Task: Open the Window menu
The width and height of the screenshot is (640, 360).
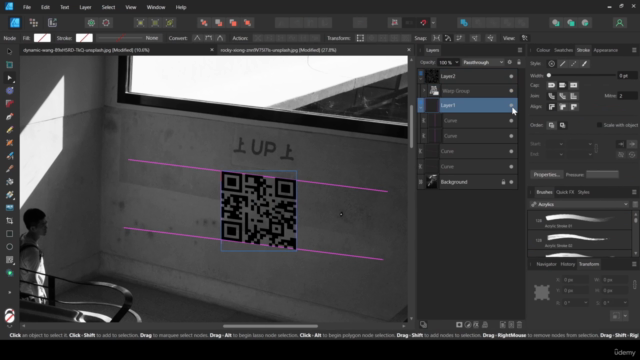Action: 156,7
